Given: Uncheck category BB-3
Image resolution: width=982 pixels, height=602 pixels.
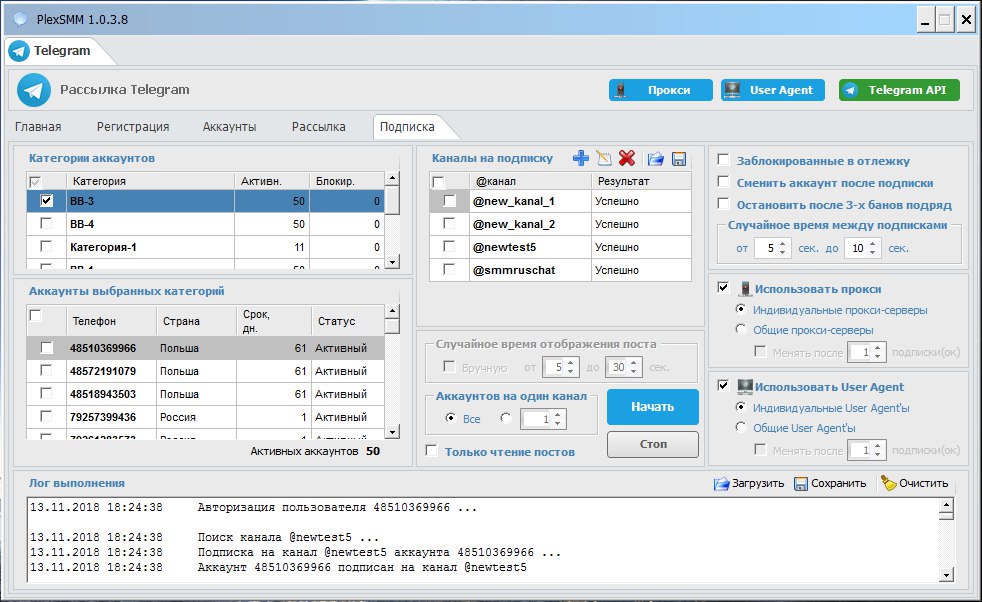Looking at the screenshot, I should pos(46,200).
